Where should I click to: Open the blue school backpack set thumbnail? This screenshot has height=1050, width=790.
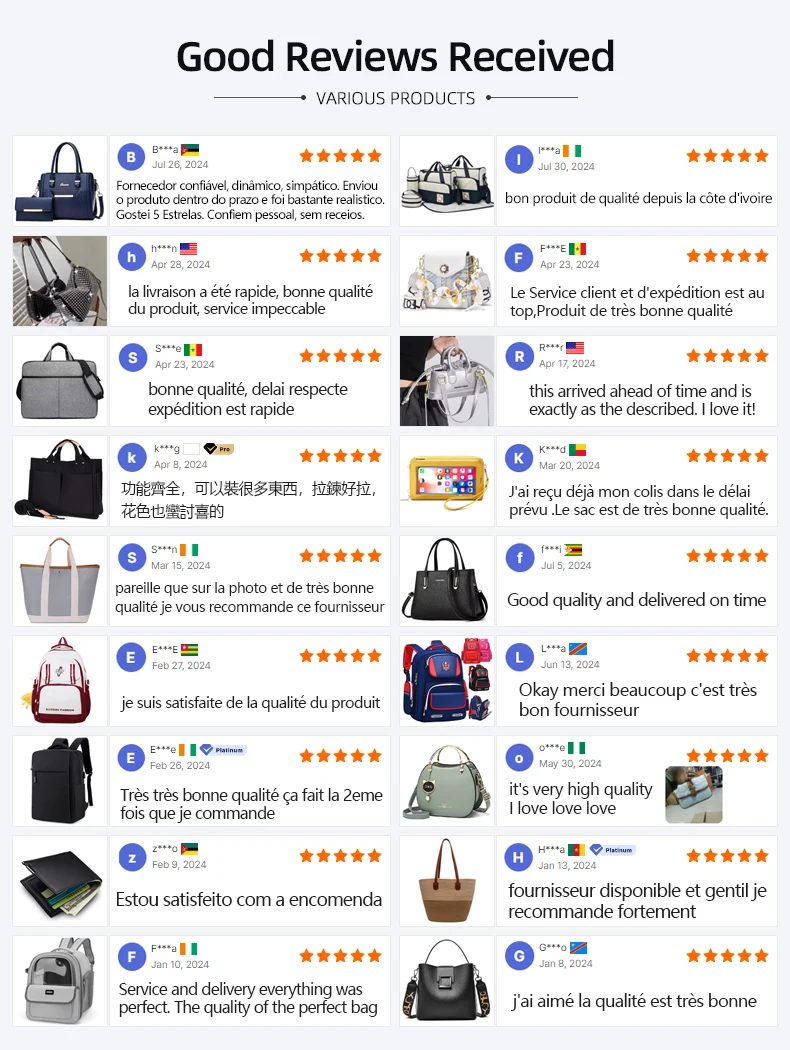pos(447,681)
